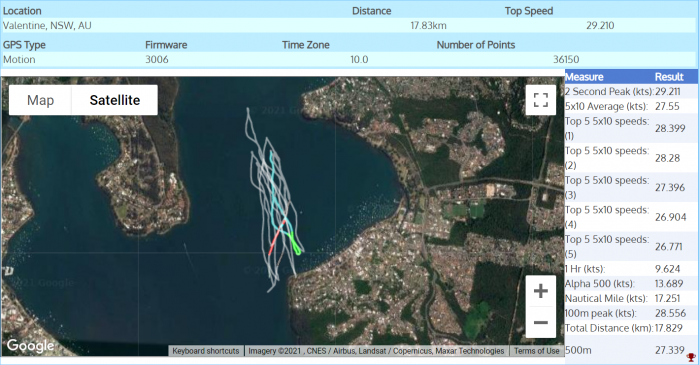This screenshot has width=700, height=365.
Task: Click the Result column header
Action: coord(669,77)
